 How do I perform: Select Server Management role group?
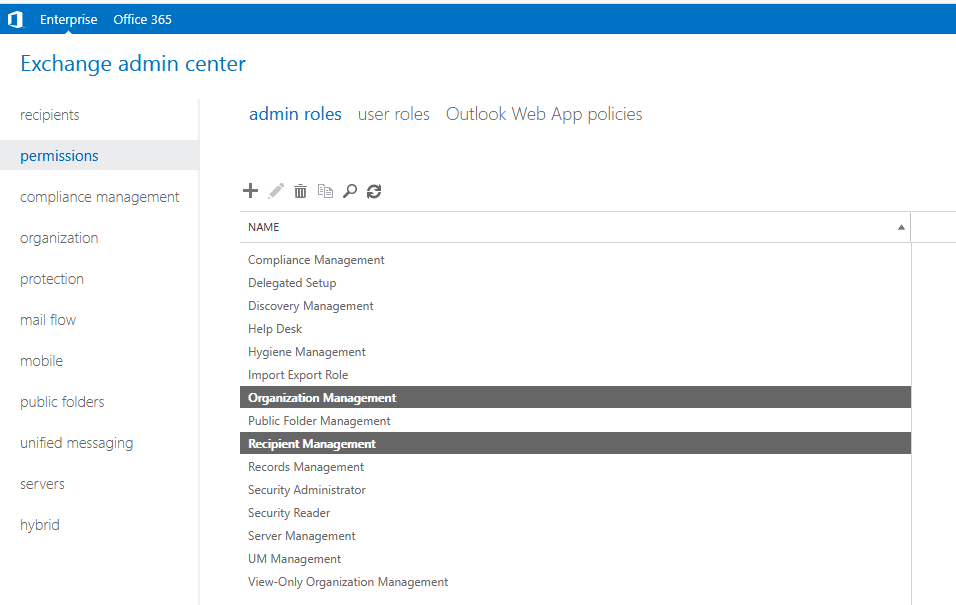(575, 536)
